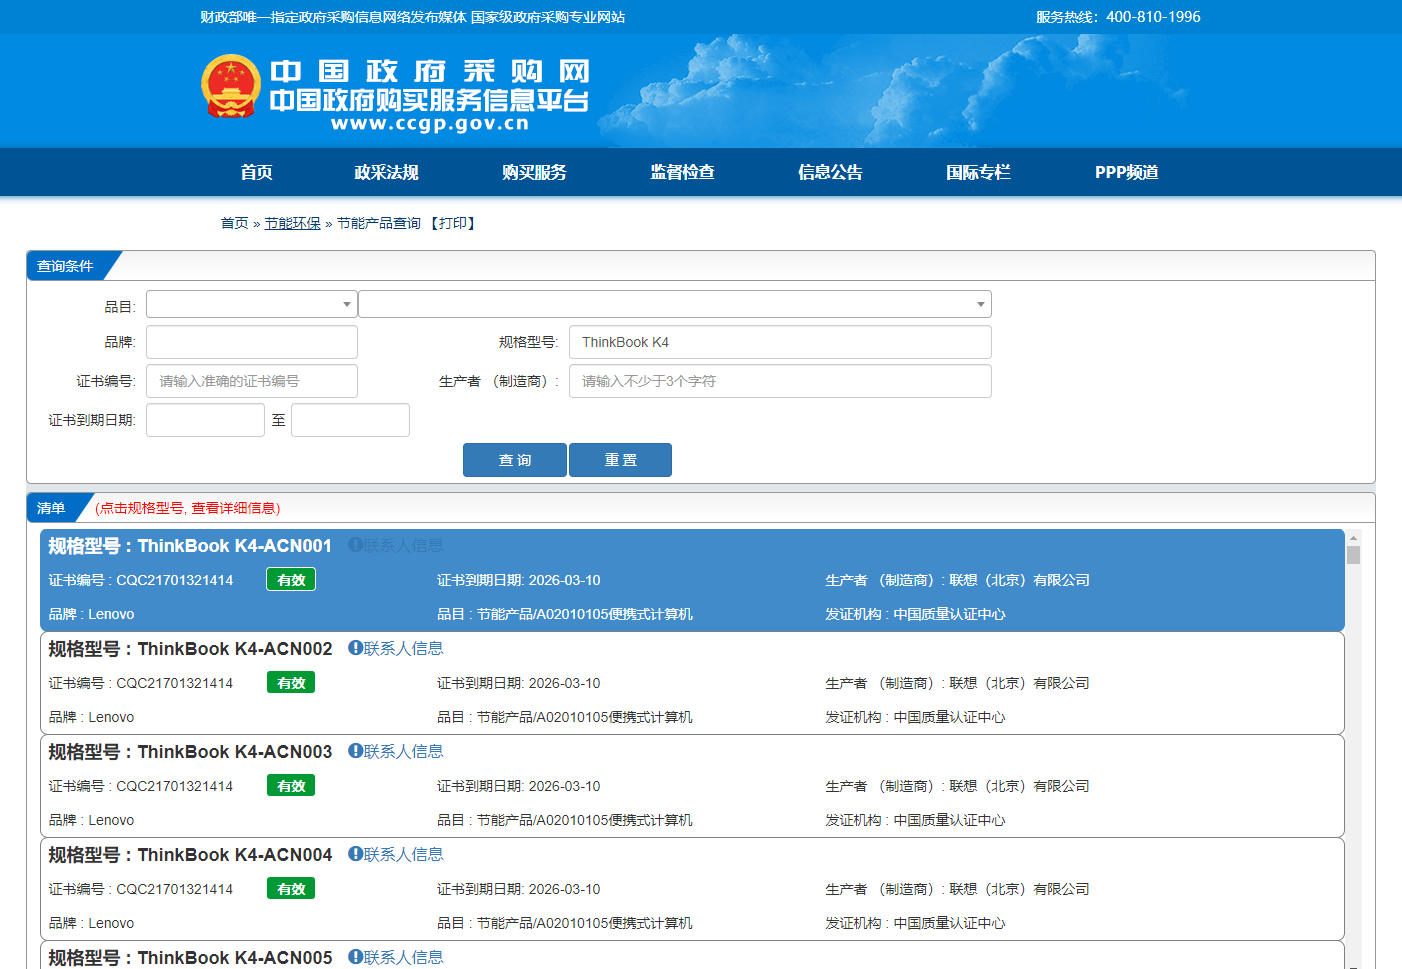This screenshot has width=1402, height=969.
Task: Click 首页 in the breadcrumb
Action: click(x=234, y=223)
